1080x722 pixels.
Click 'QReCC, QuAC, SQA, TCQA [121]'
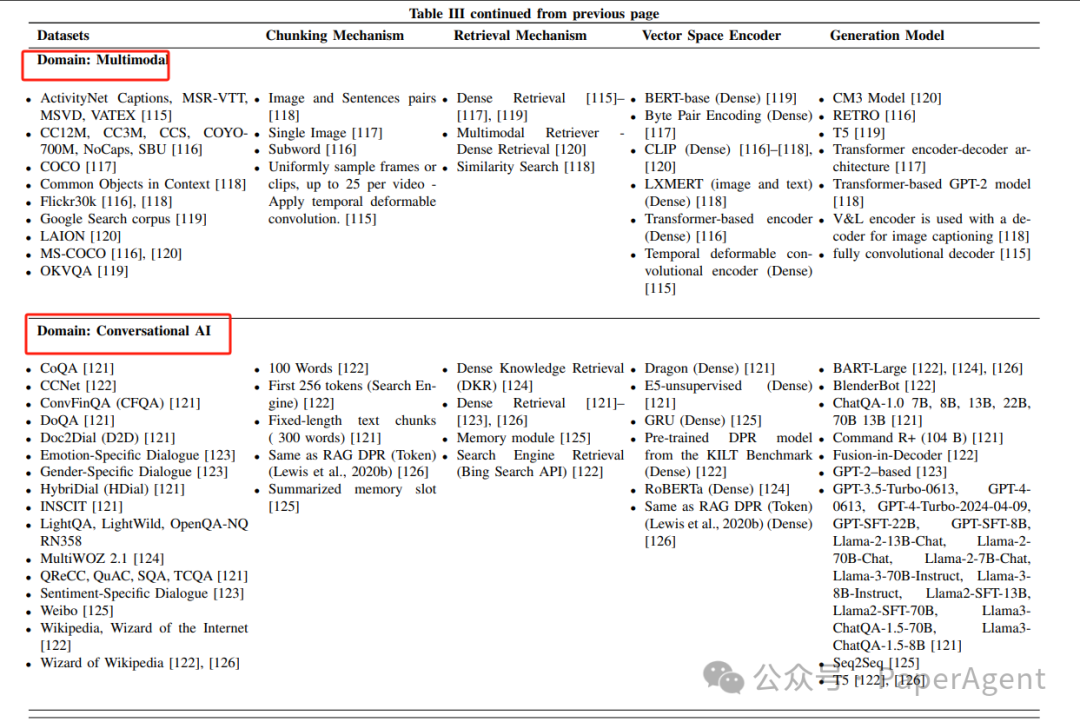coord(143,576)
